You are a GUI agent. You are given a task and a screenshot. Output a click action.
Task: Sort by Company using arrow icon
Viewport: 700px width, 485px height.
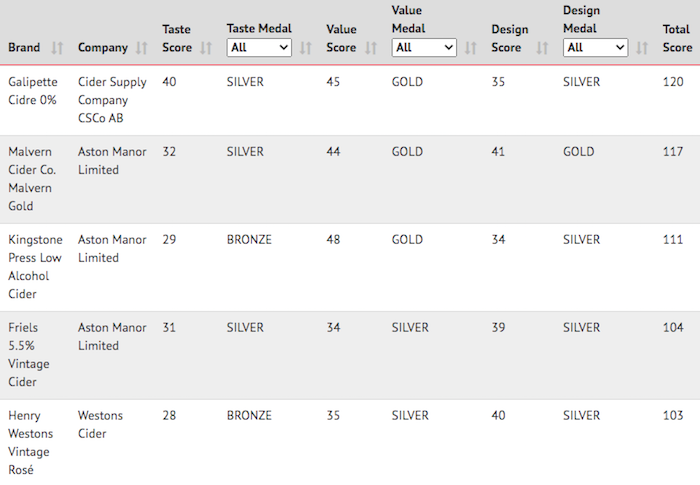142,48
